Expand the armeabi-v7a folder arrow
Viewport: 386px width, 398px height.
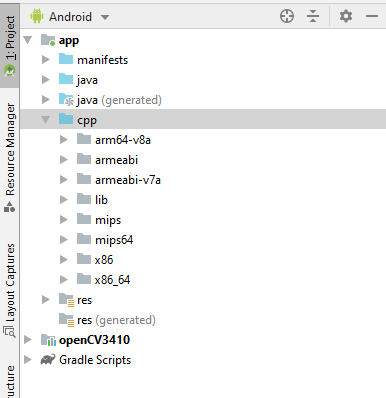[64, 180]
